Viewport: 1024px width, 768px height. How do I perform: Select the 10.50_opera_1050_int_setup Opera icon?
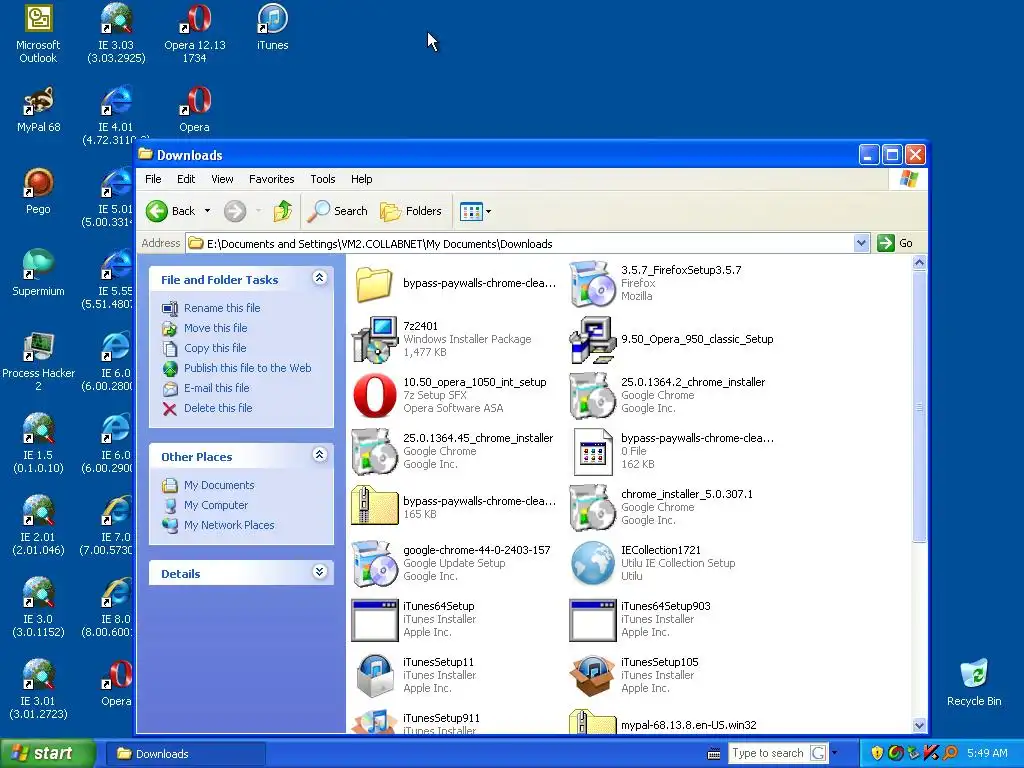coord(374,395)
